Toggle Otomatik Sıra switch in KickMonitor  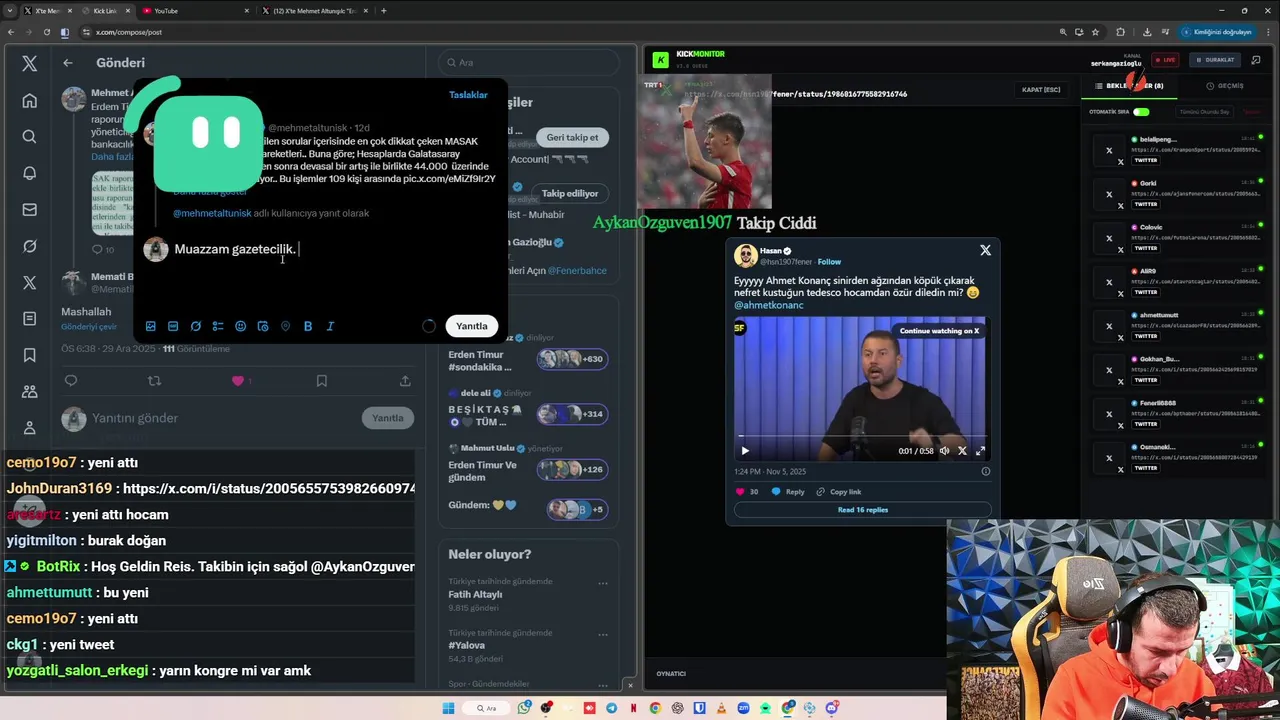[1141, 112]
